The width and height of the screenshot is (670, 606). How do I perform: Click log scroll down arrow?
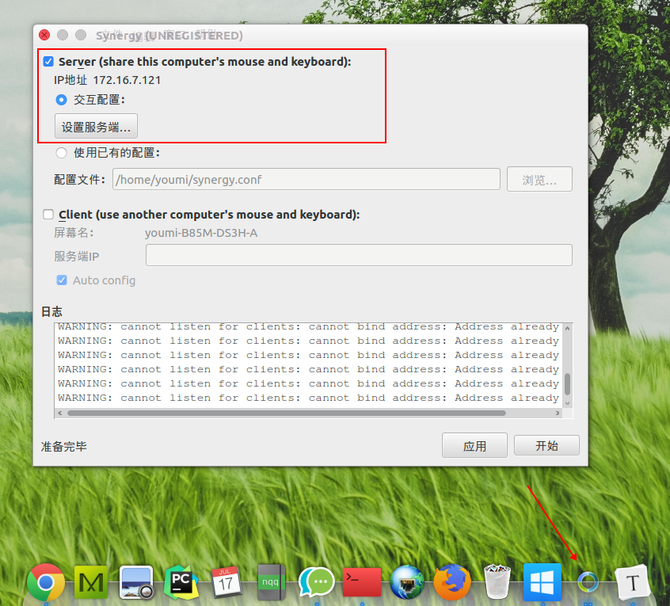click(x=567, y=403)
